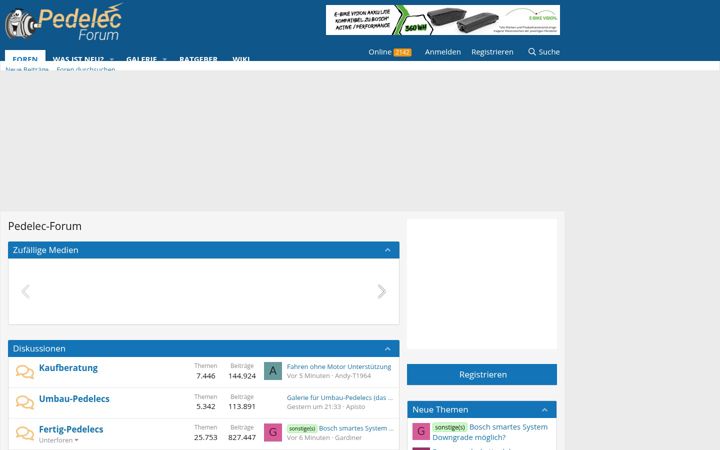This screenshot has width=720, height=450.
Task: Click the blue Registrieren sidebar button
Action: pyautogui.click(x=482, y=375)
